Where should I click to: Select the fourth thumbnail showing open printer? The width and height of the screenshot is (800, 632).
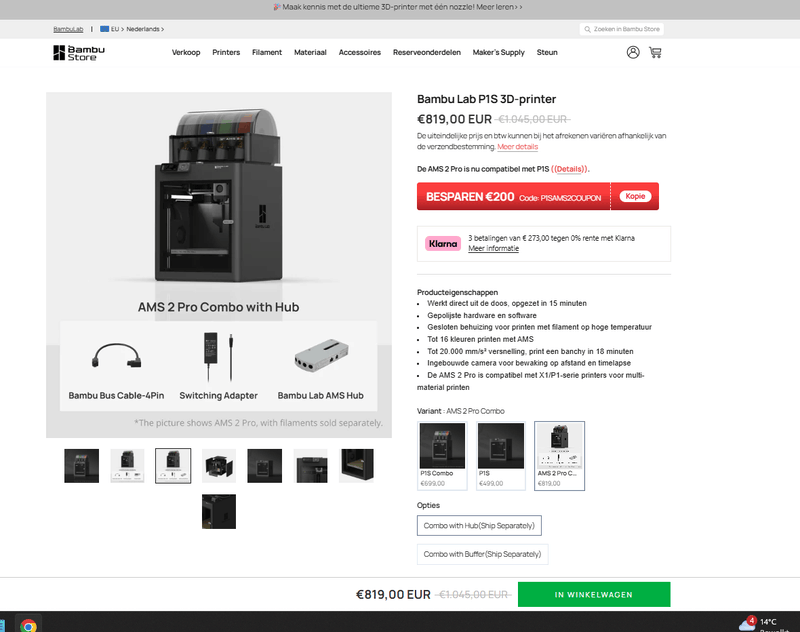point(219,466)
